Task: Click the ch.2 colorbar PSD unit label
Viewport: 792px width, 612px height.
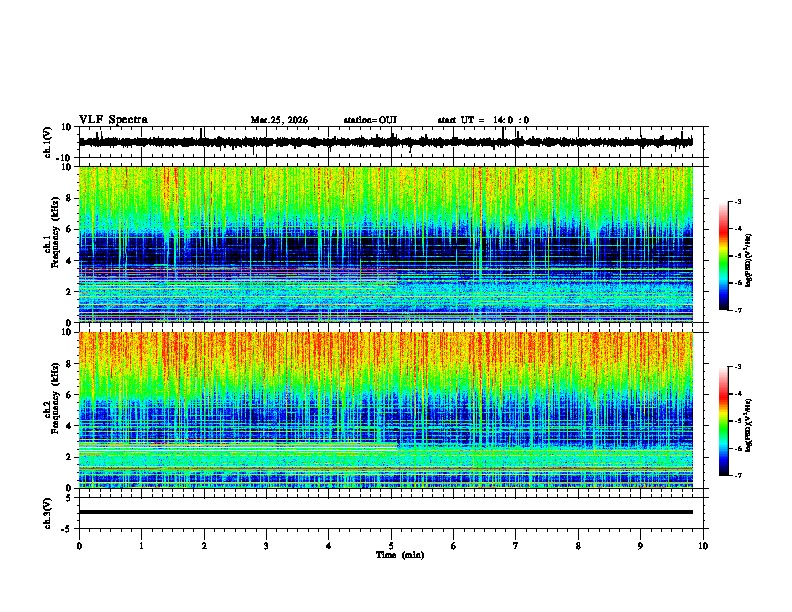Action: coord(749,425)
